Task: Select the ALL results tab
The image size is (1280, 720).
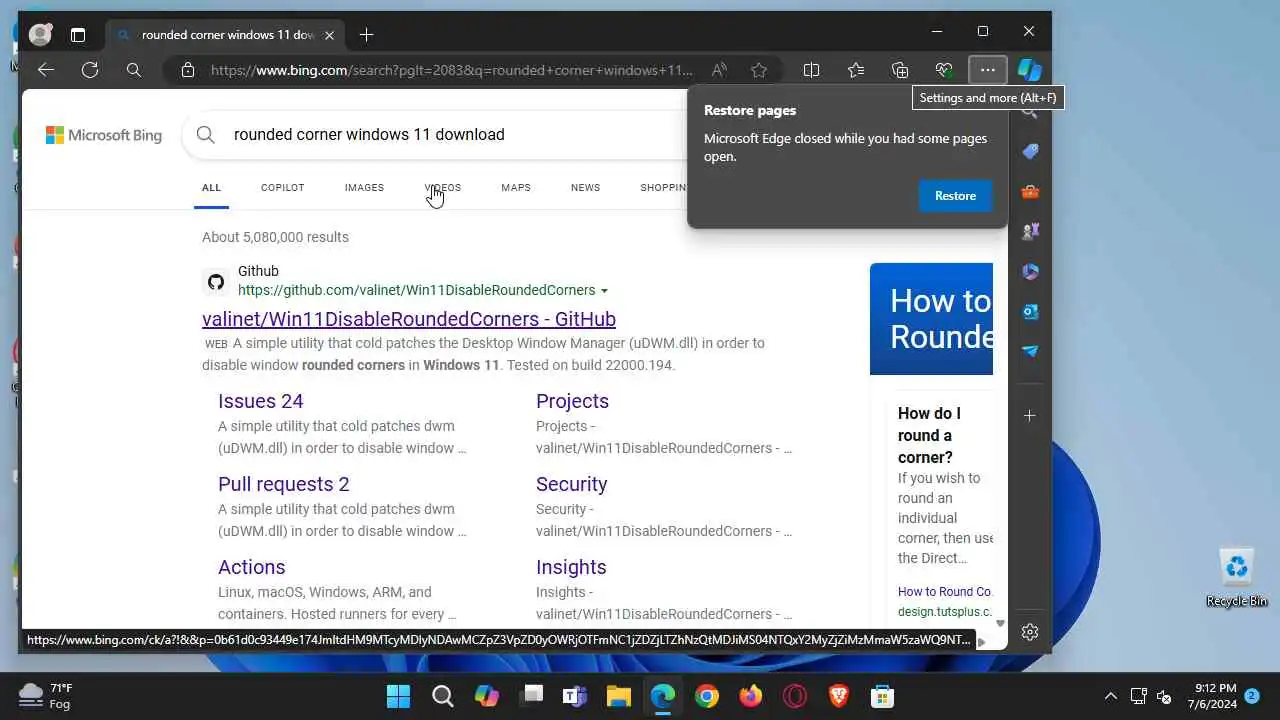Action: [x=211, y=188]
